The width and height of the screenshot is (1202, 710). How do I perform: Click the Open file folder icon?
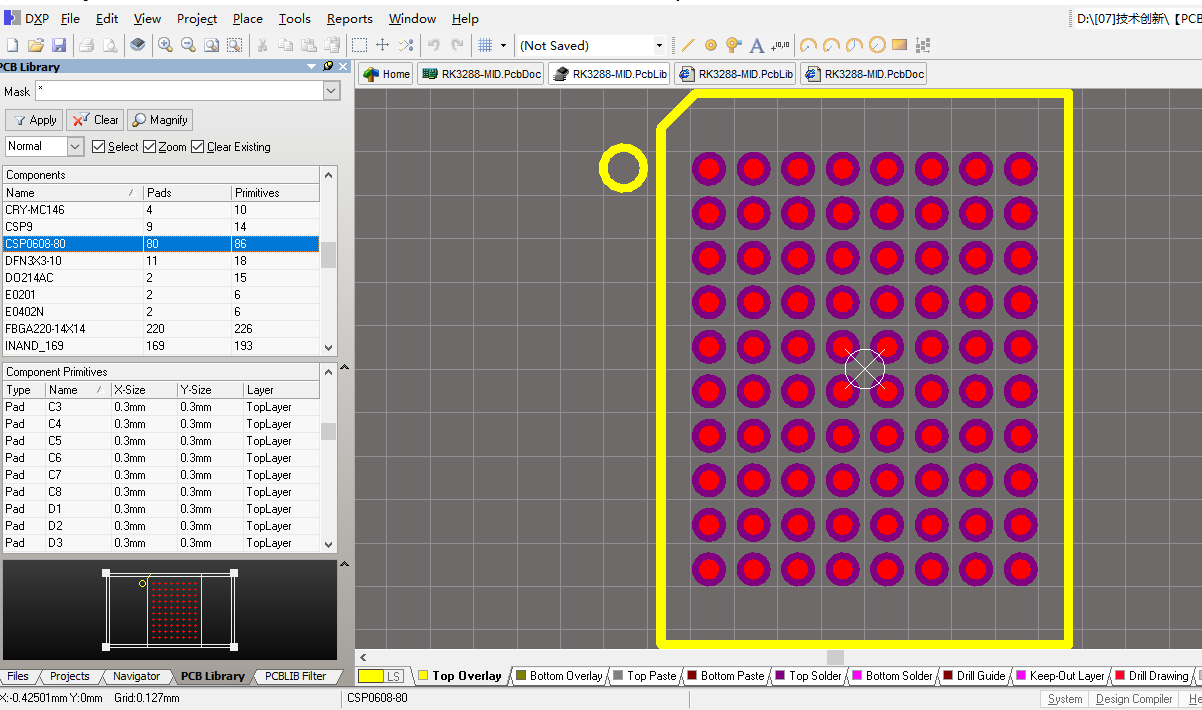point(36,45)
